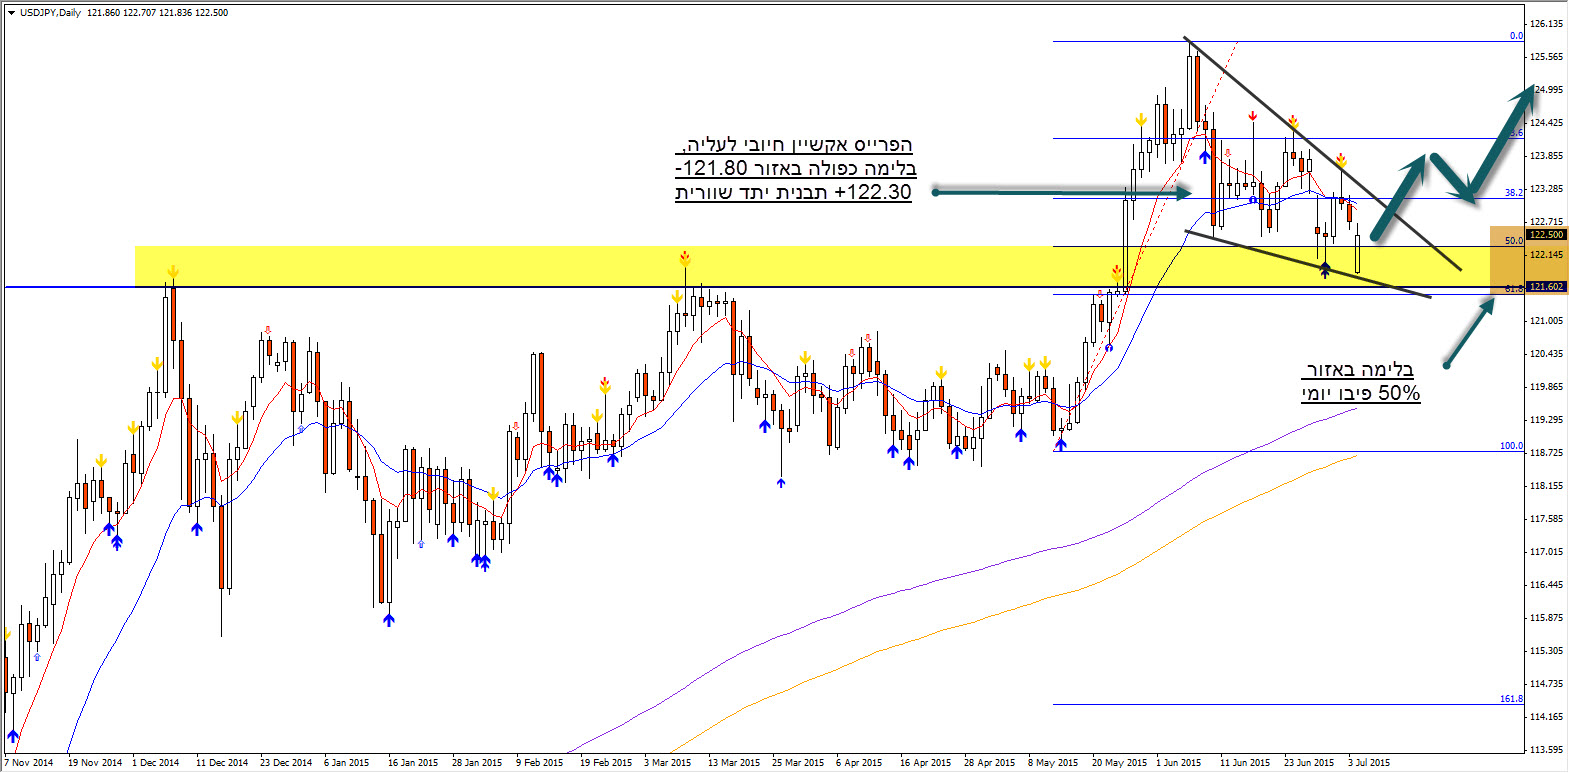Click the 6 Apr 2015 date label

pyautogui.click(x=859, y=763)
